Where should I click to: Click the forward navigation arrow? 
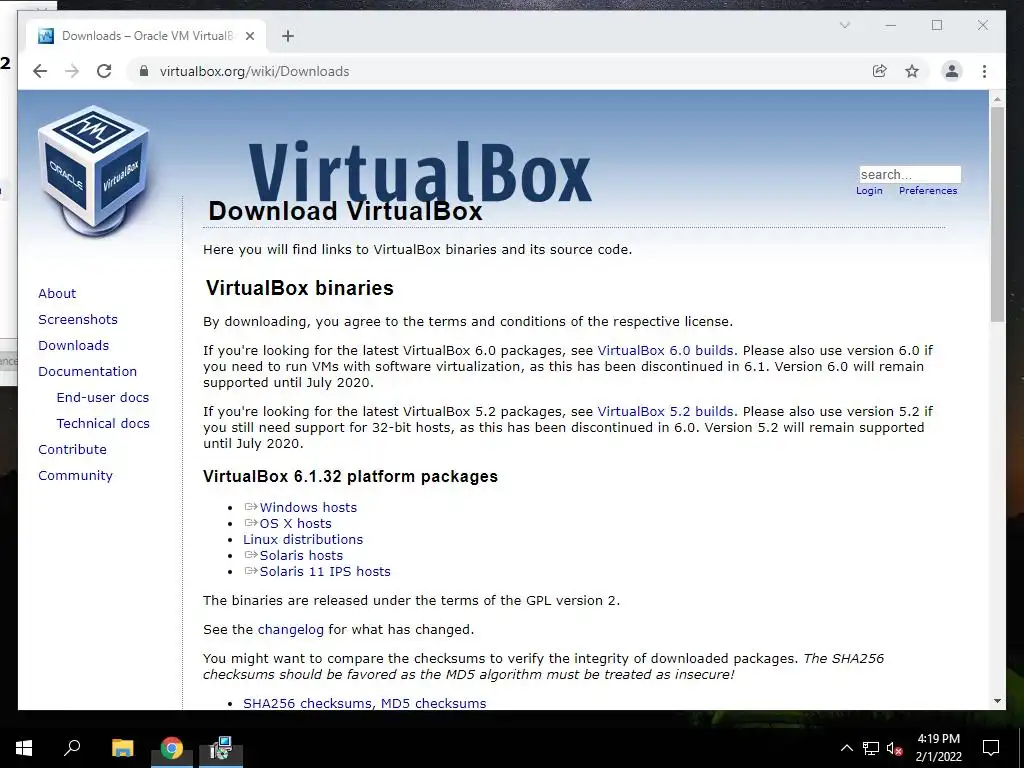coord(72,71)
